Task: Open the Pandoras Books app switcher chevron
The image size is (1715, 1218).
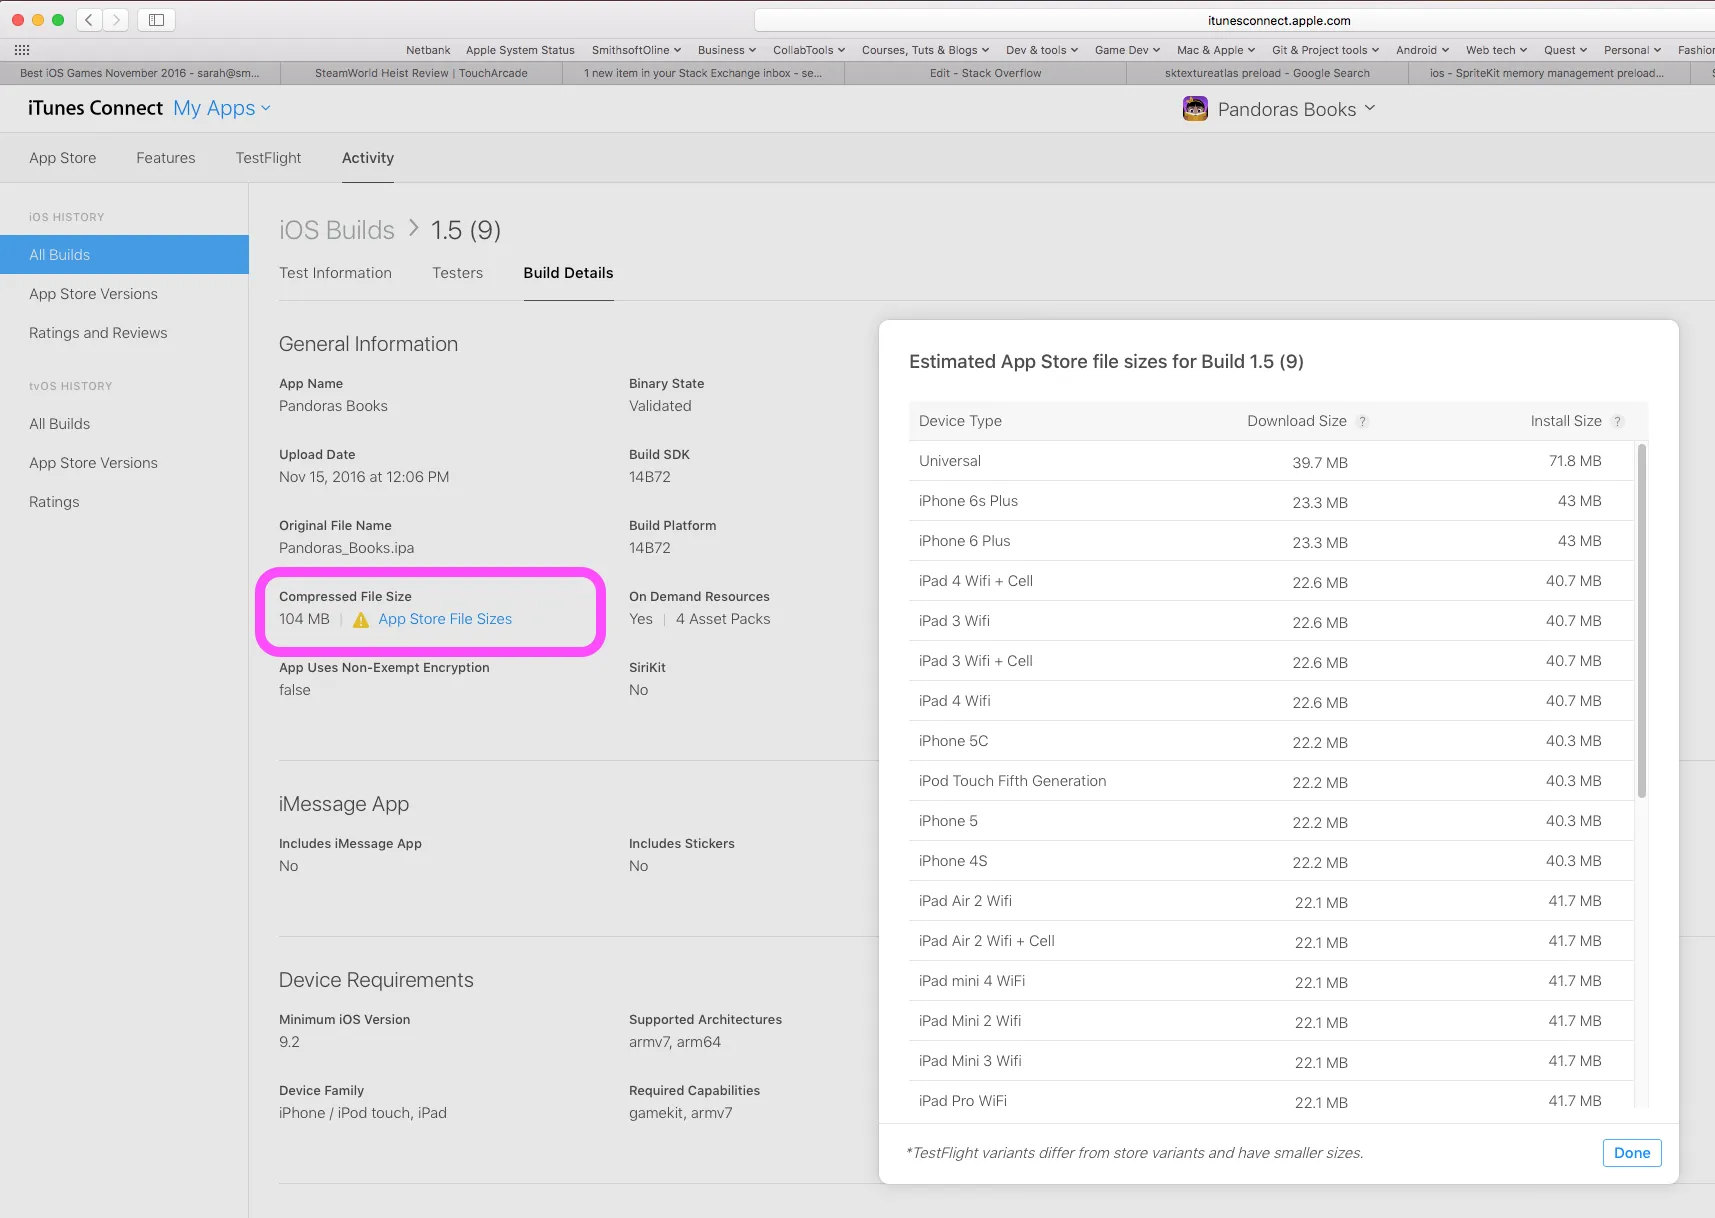Action: (x=1370, y=108)
